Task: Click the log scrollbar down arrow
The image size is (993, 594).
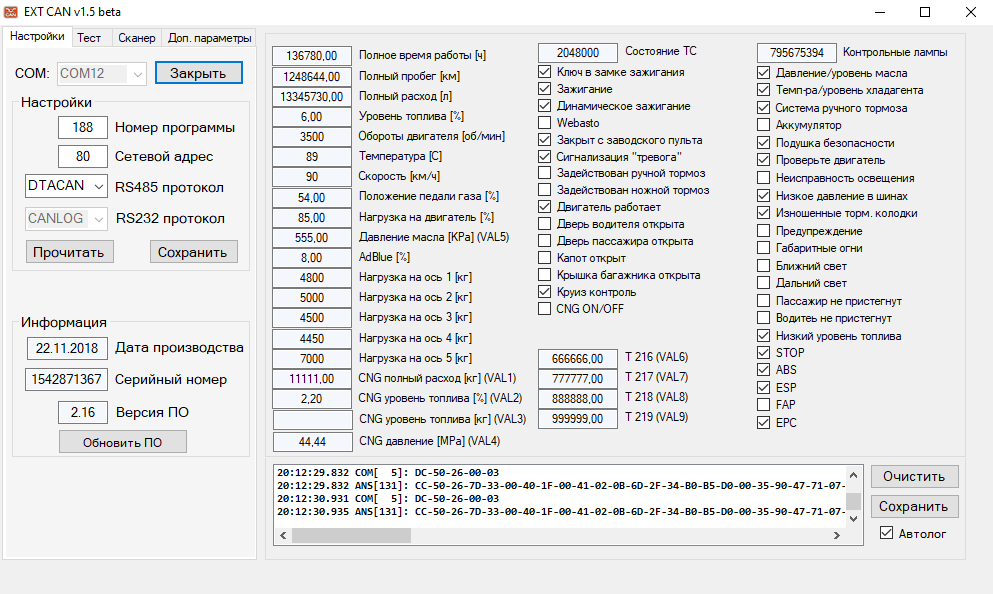Action: pyautogui.click(x=853, y=518)
